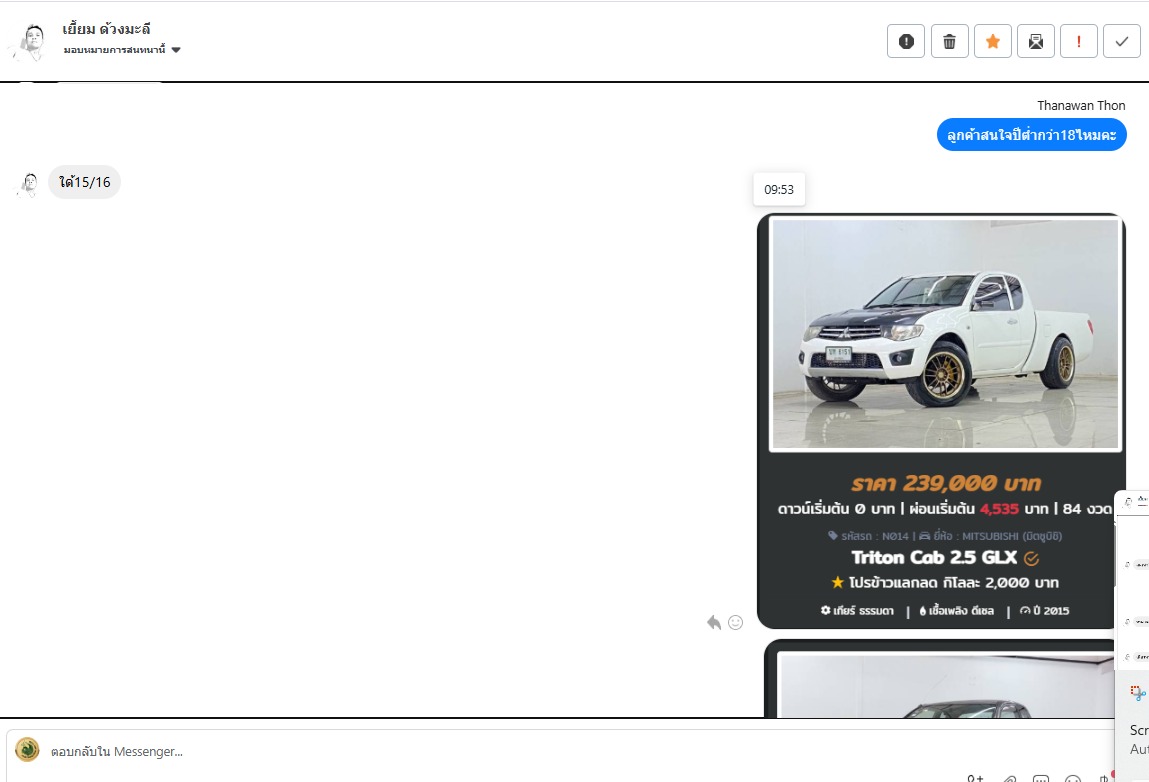This screenshot has width=1149, height=782.
Task: Open profile of เยี่ยม ด้วงมะลี from header name
Action: (106, 29)
